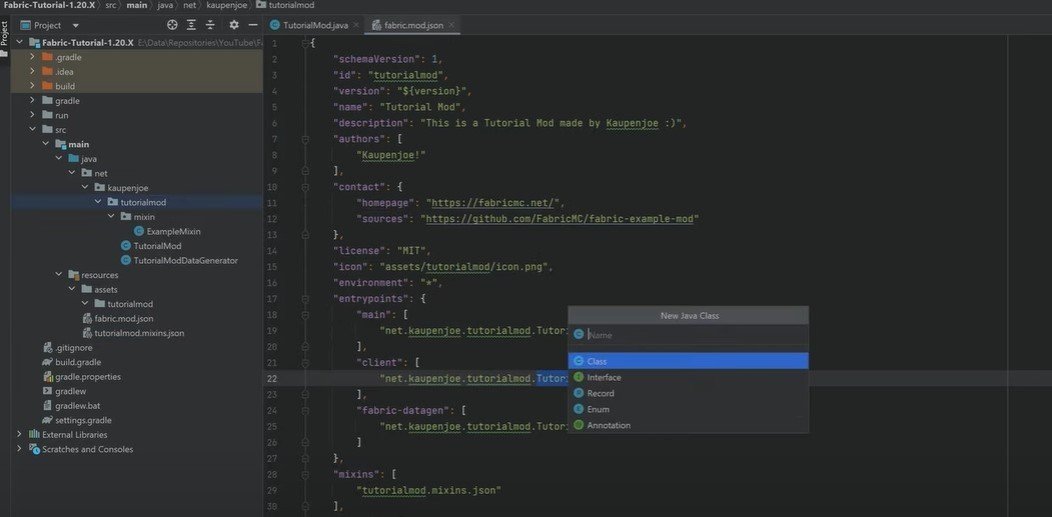Close the TutorialMod.java tab
This screenshot has height=517, width=1052.
point(356,25)
